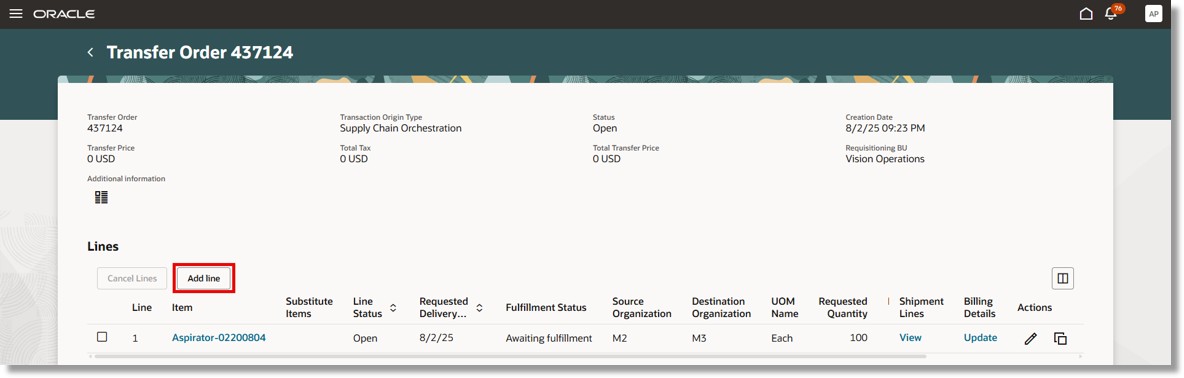
Task: Click the Oracle logo
Action: [x=64, y=14]
